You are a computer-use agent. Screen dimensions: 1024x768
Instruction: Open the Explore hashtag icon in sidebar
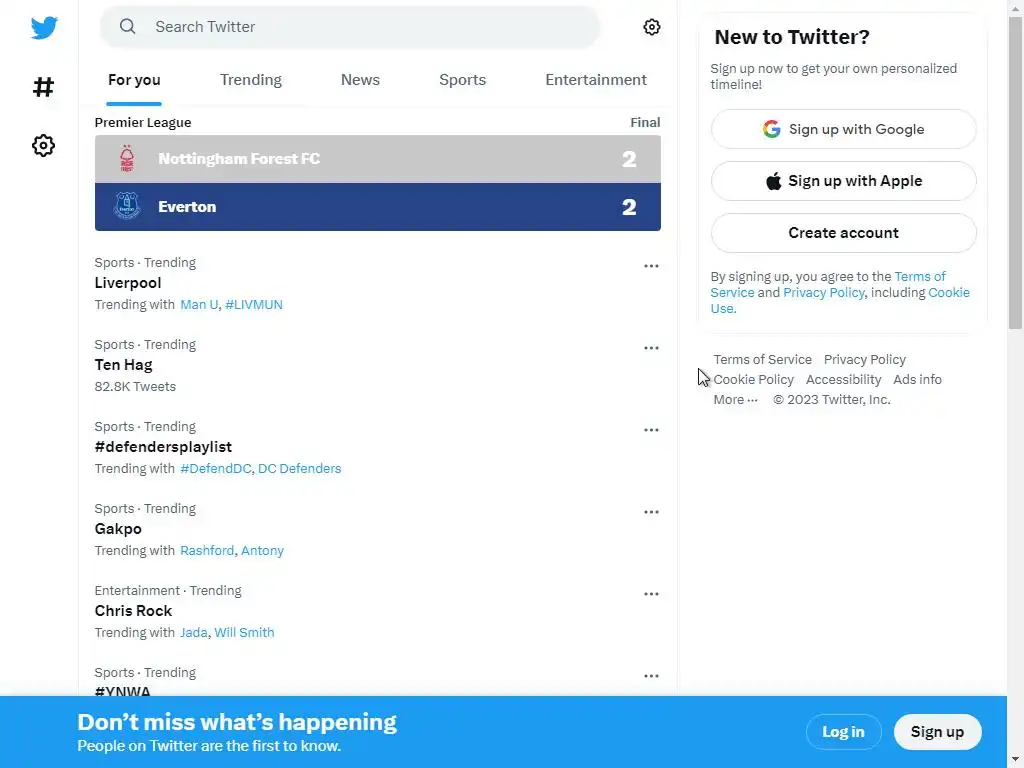tap(44, 87)
